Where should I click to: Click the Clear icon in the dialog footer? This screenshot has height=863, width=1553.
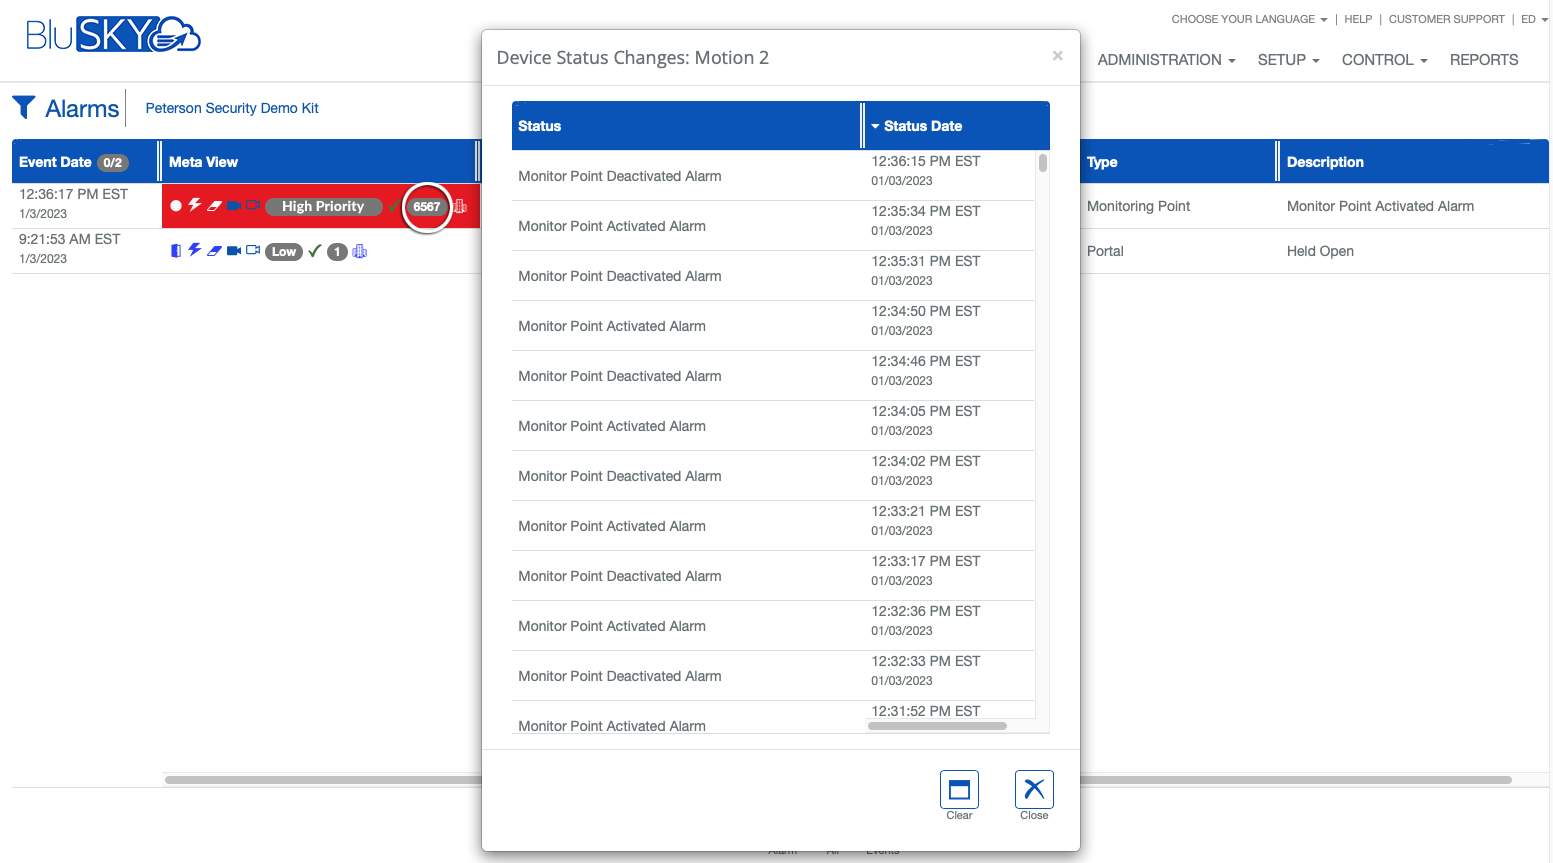958,789
